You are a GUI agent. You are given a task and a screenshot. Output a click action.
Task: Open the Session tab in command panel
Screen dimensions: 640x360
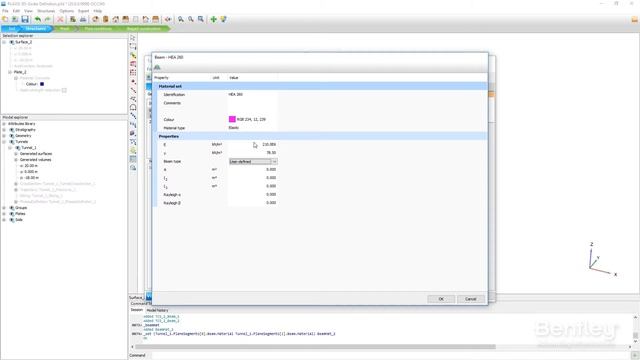click(136, 310)
